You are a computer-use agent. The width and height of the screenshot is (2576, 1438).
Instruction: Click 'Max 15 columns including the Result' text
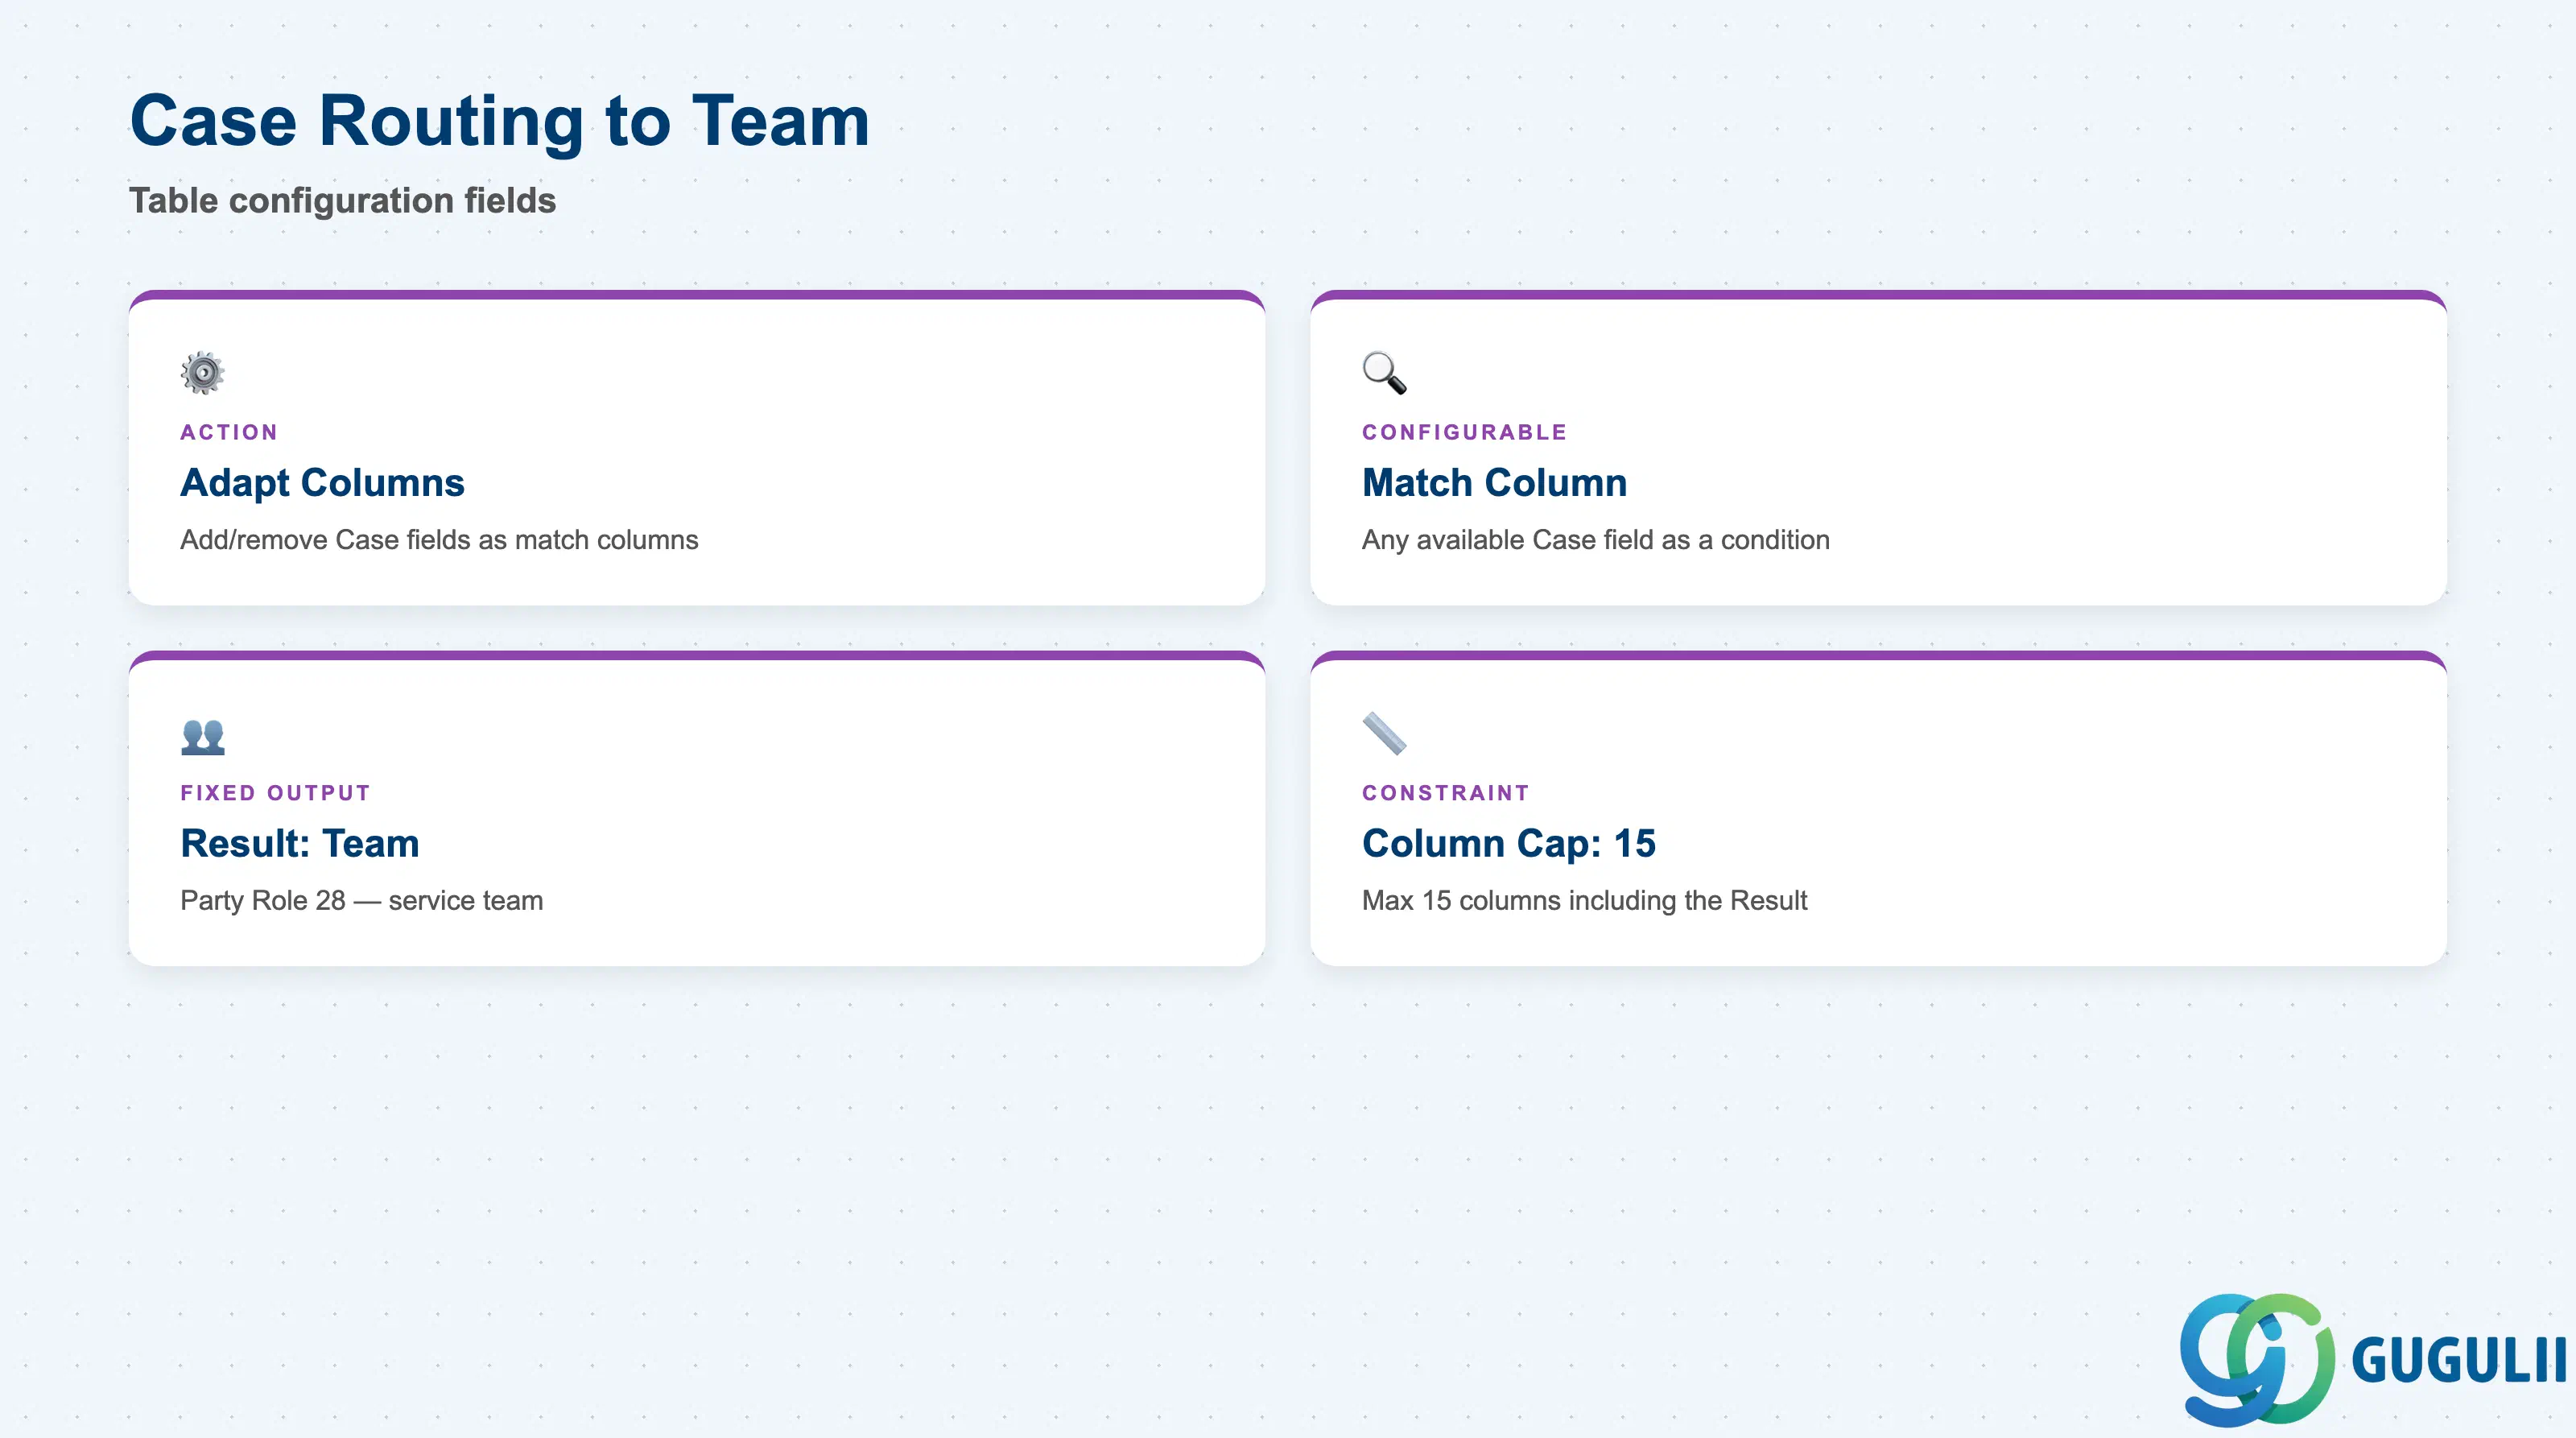point(1585,901)
